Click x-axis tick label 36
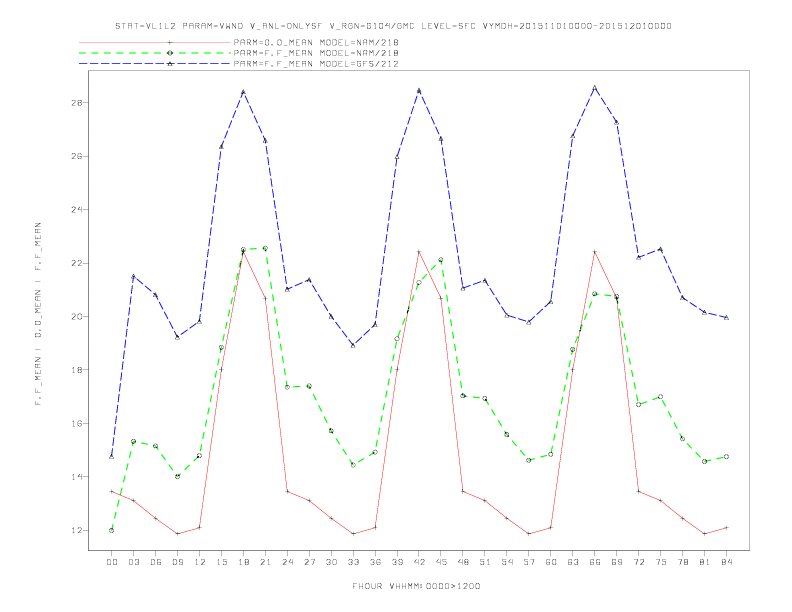The height and width of the screenshot is (612, 792). click(375, 562)
